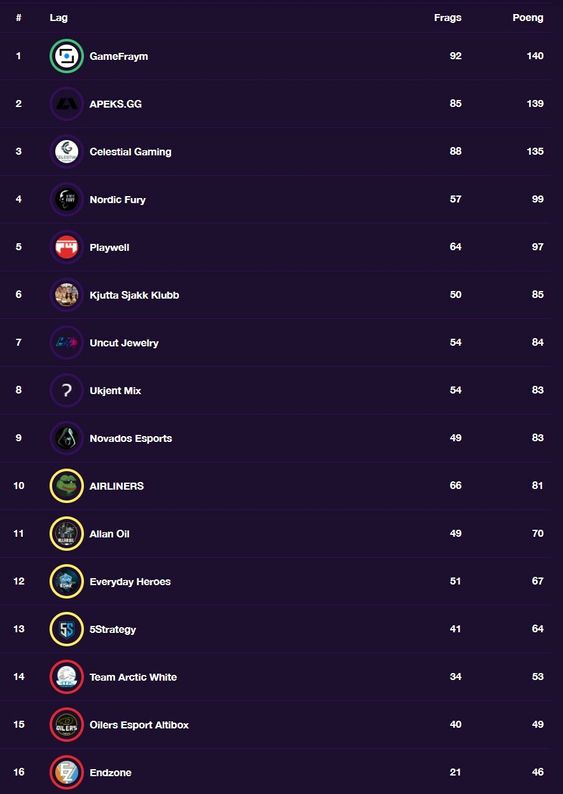Open the Novados Esports logo
This screenshot has width=563, height=794.
click(x=66, y=438)
